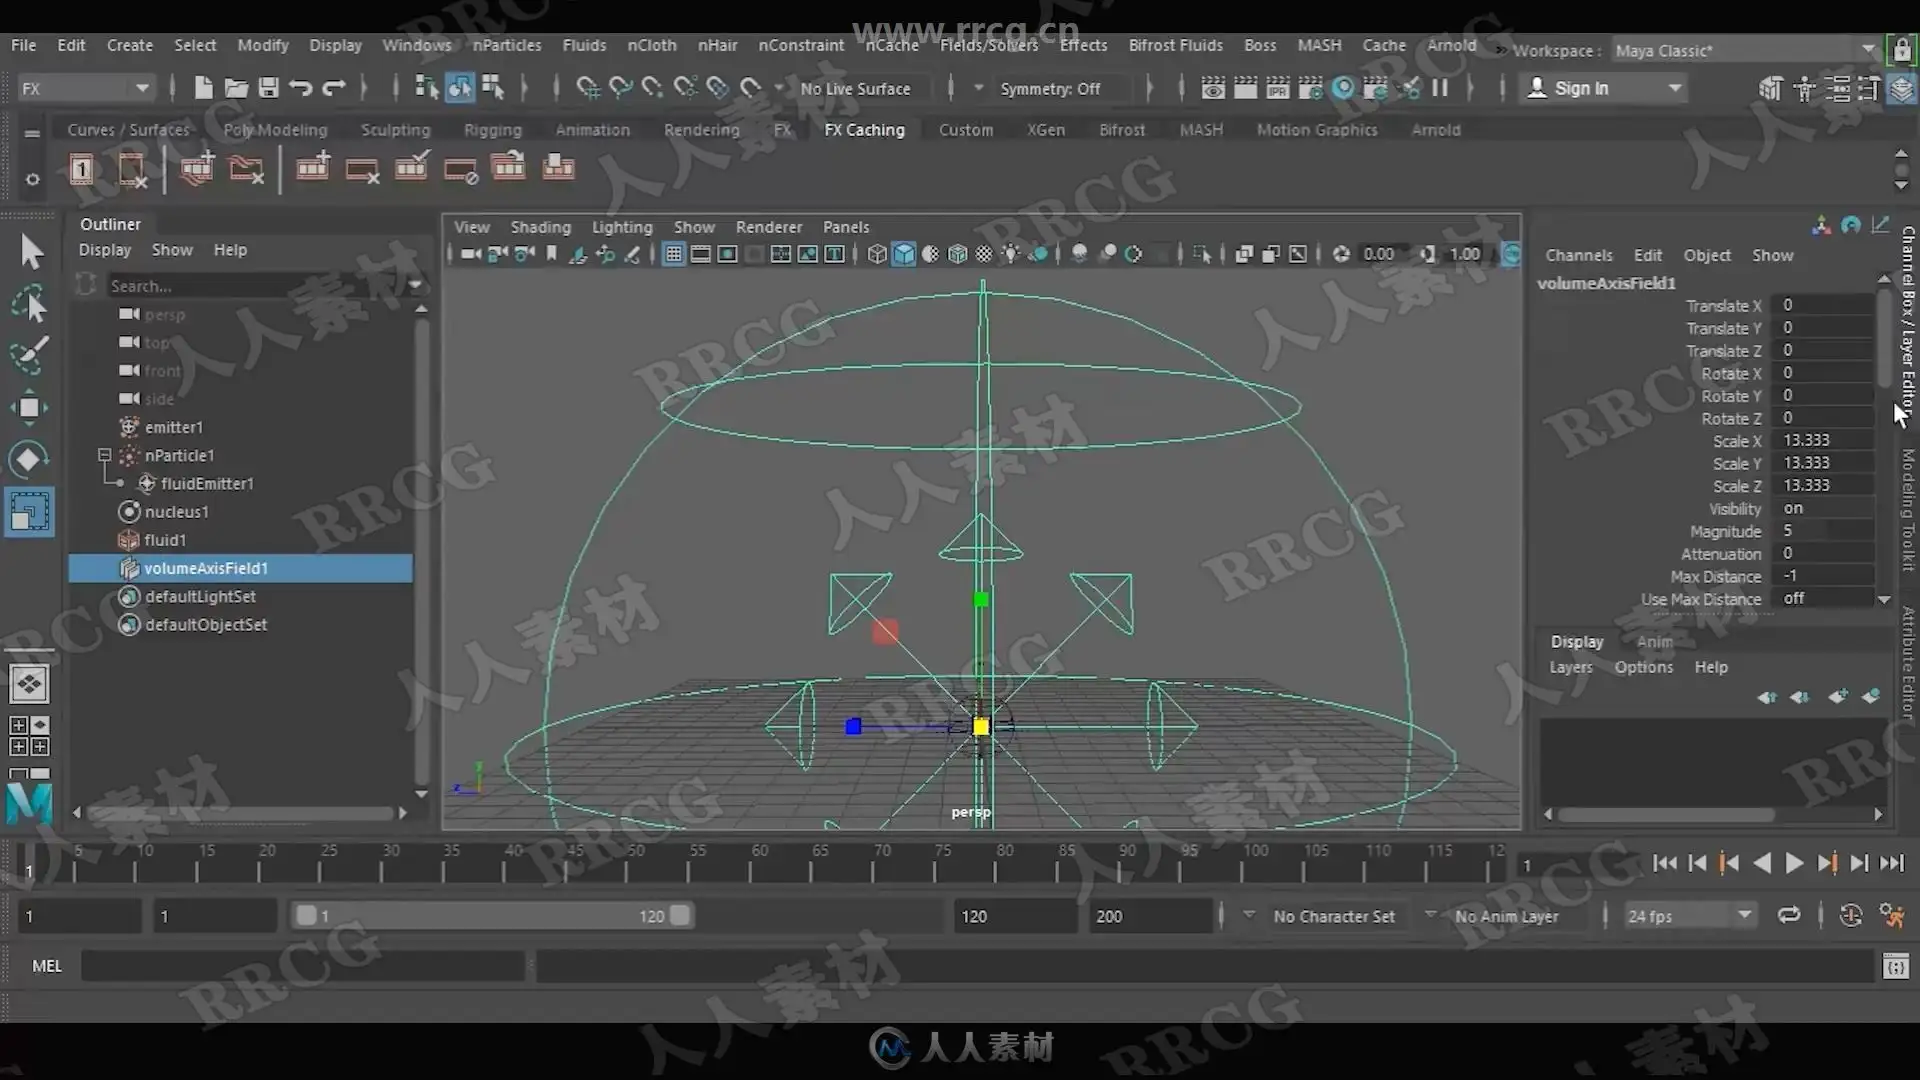This screenshot has width=1920, height=1080.
Task: Select fluid1 in the Outliner
Action: pyautogui.click(x=165, y=540)
